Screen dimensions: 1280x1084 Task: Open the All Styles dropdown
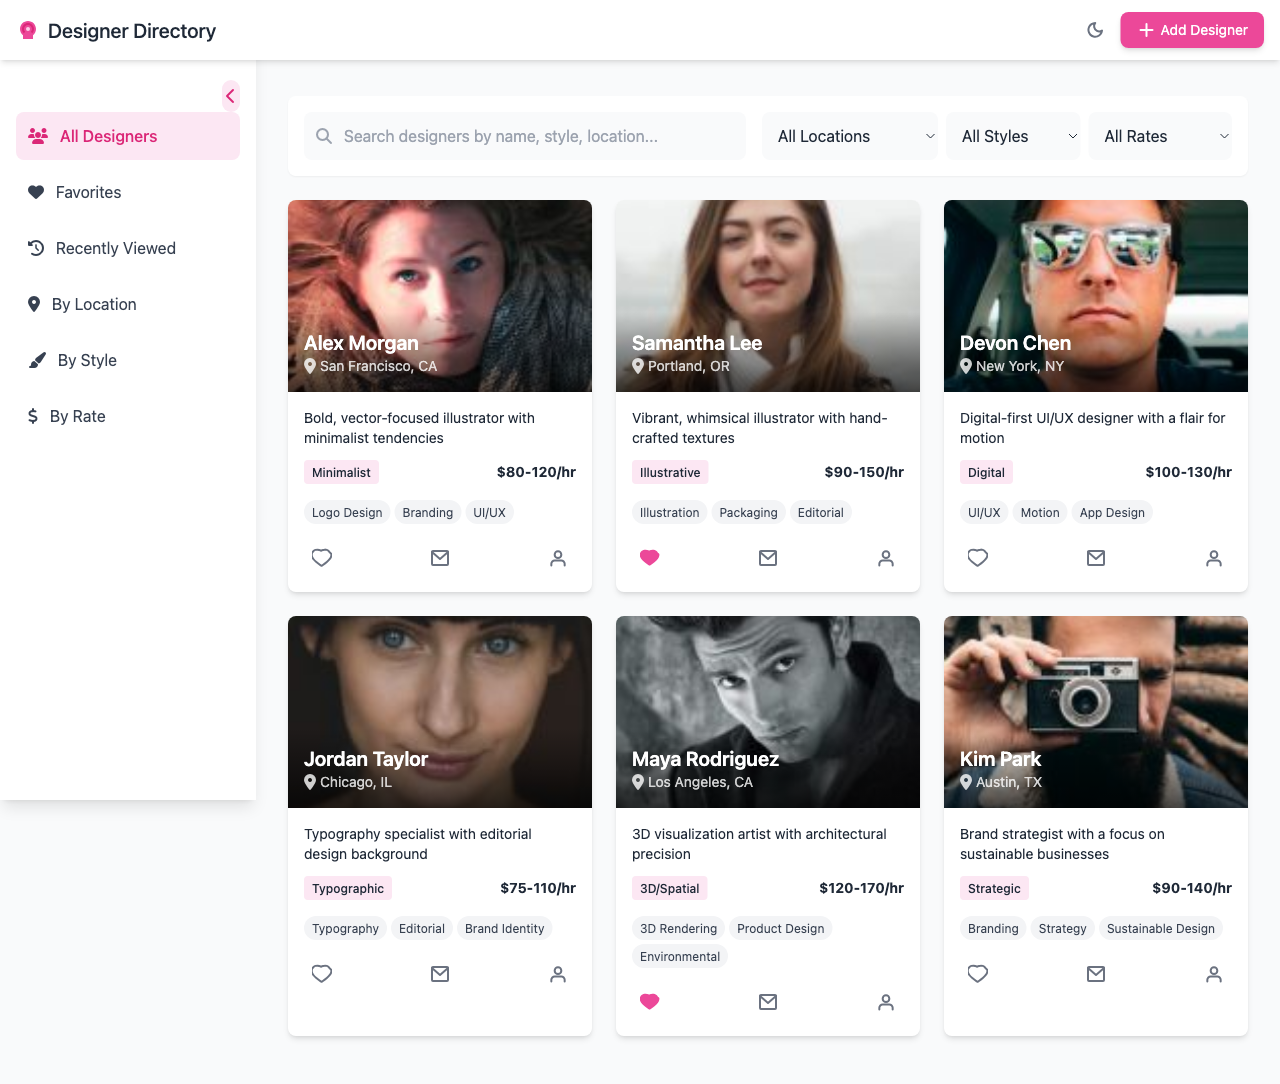click(x=1013, y=136)
